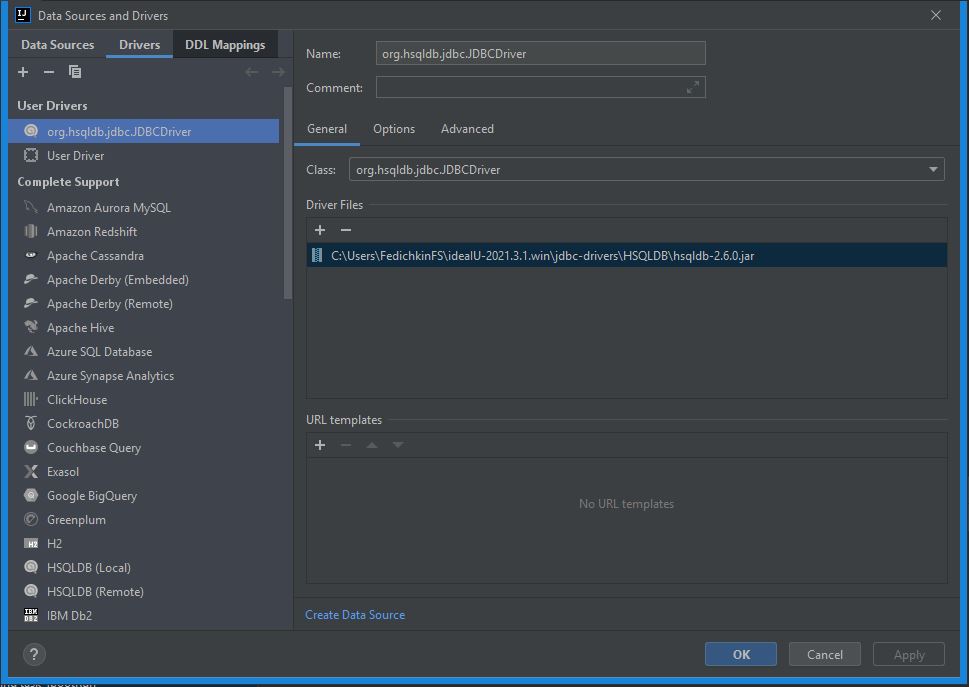Expand the Comment field editor
Viewport: 969px width, 687px height.
pos(693,87)
